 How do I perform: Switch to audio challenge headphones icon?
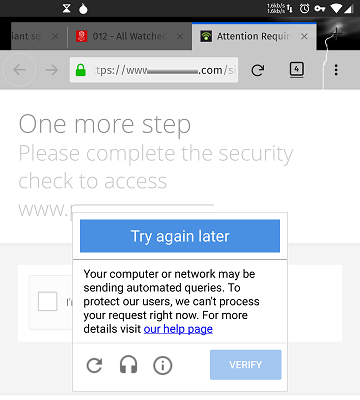tap(129, 365)
